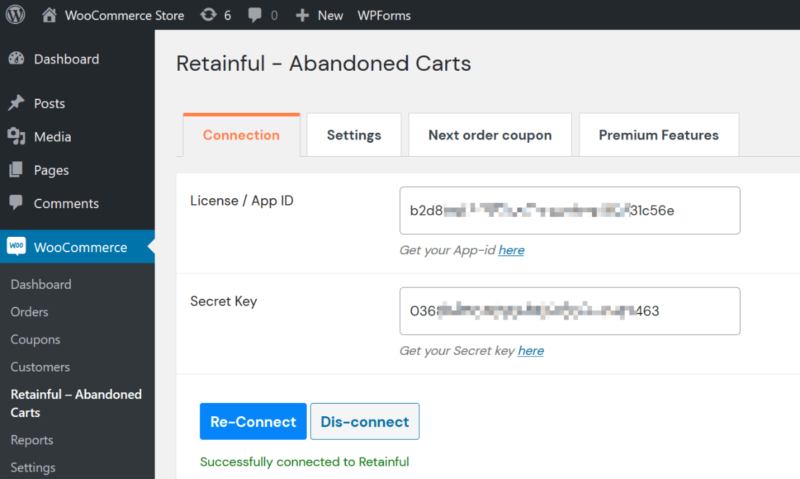Open the Next order coupon tab
Image resolution: width=800 pixels, height=479 pixels.
490,135
